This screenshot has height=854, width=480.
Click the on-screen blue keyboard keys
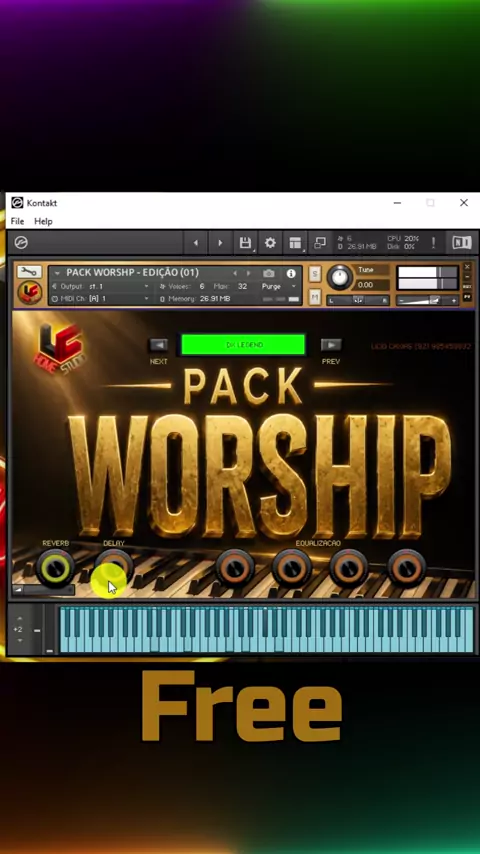coord(266,630)
